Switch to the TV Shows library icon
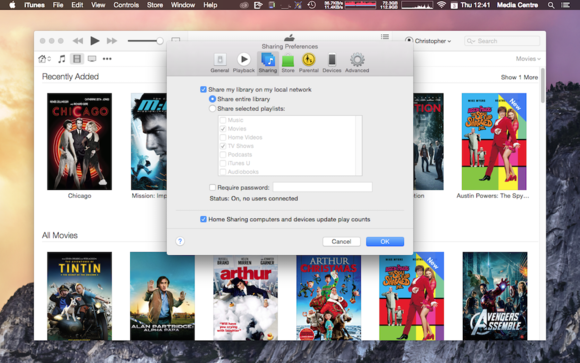Screen dimensions: 580x363 coord(92,59)
